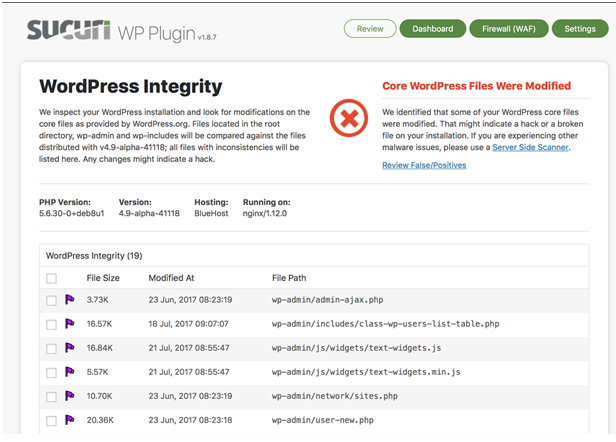Click the flag icon for text-widgets.js
Screen dimensions: 616x442
click(70, 348)
